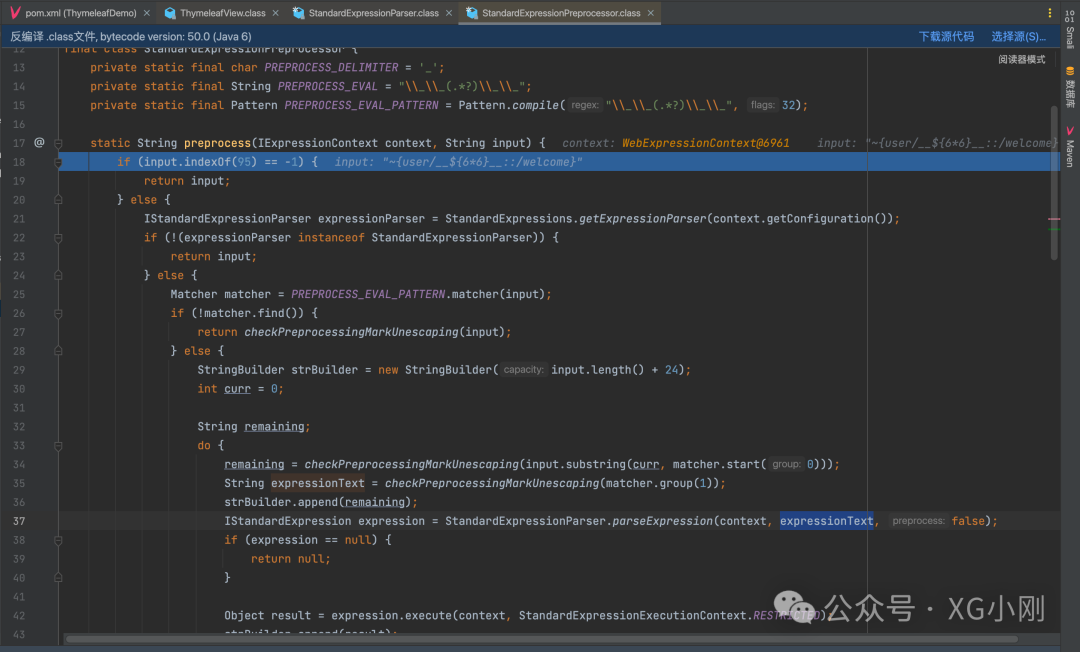Switch to pom.xml (ThymeleafDemo) tab
Viewport: 1080px width, 652px height.
click(81, 13)
